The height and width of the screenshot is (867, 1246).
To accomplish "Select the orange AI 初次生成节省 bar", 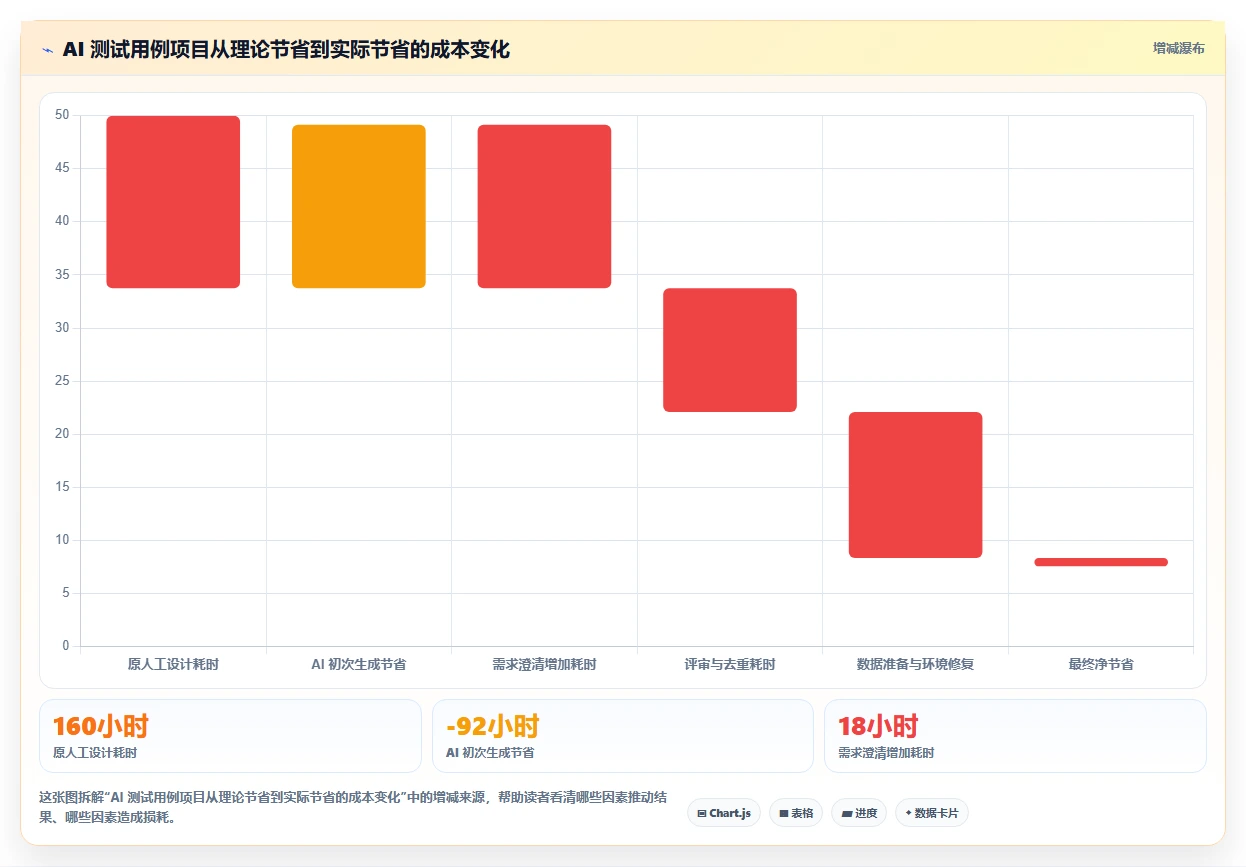I will tap(359, 206).
